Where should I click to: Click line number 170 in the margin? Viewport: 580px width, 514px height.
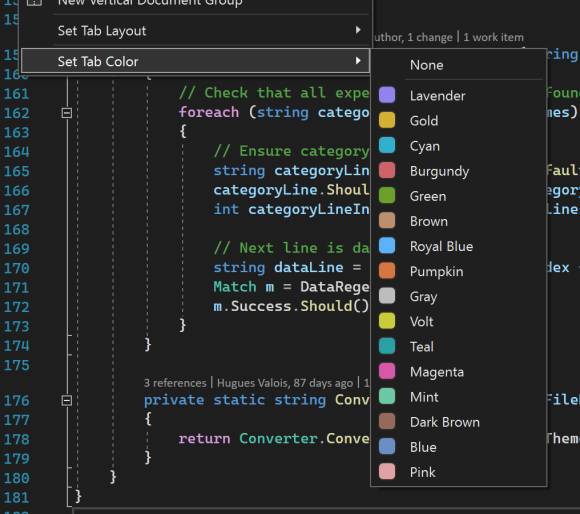(x=16, y=268)
